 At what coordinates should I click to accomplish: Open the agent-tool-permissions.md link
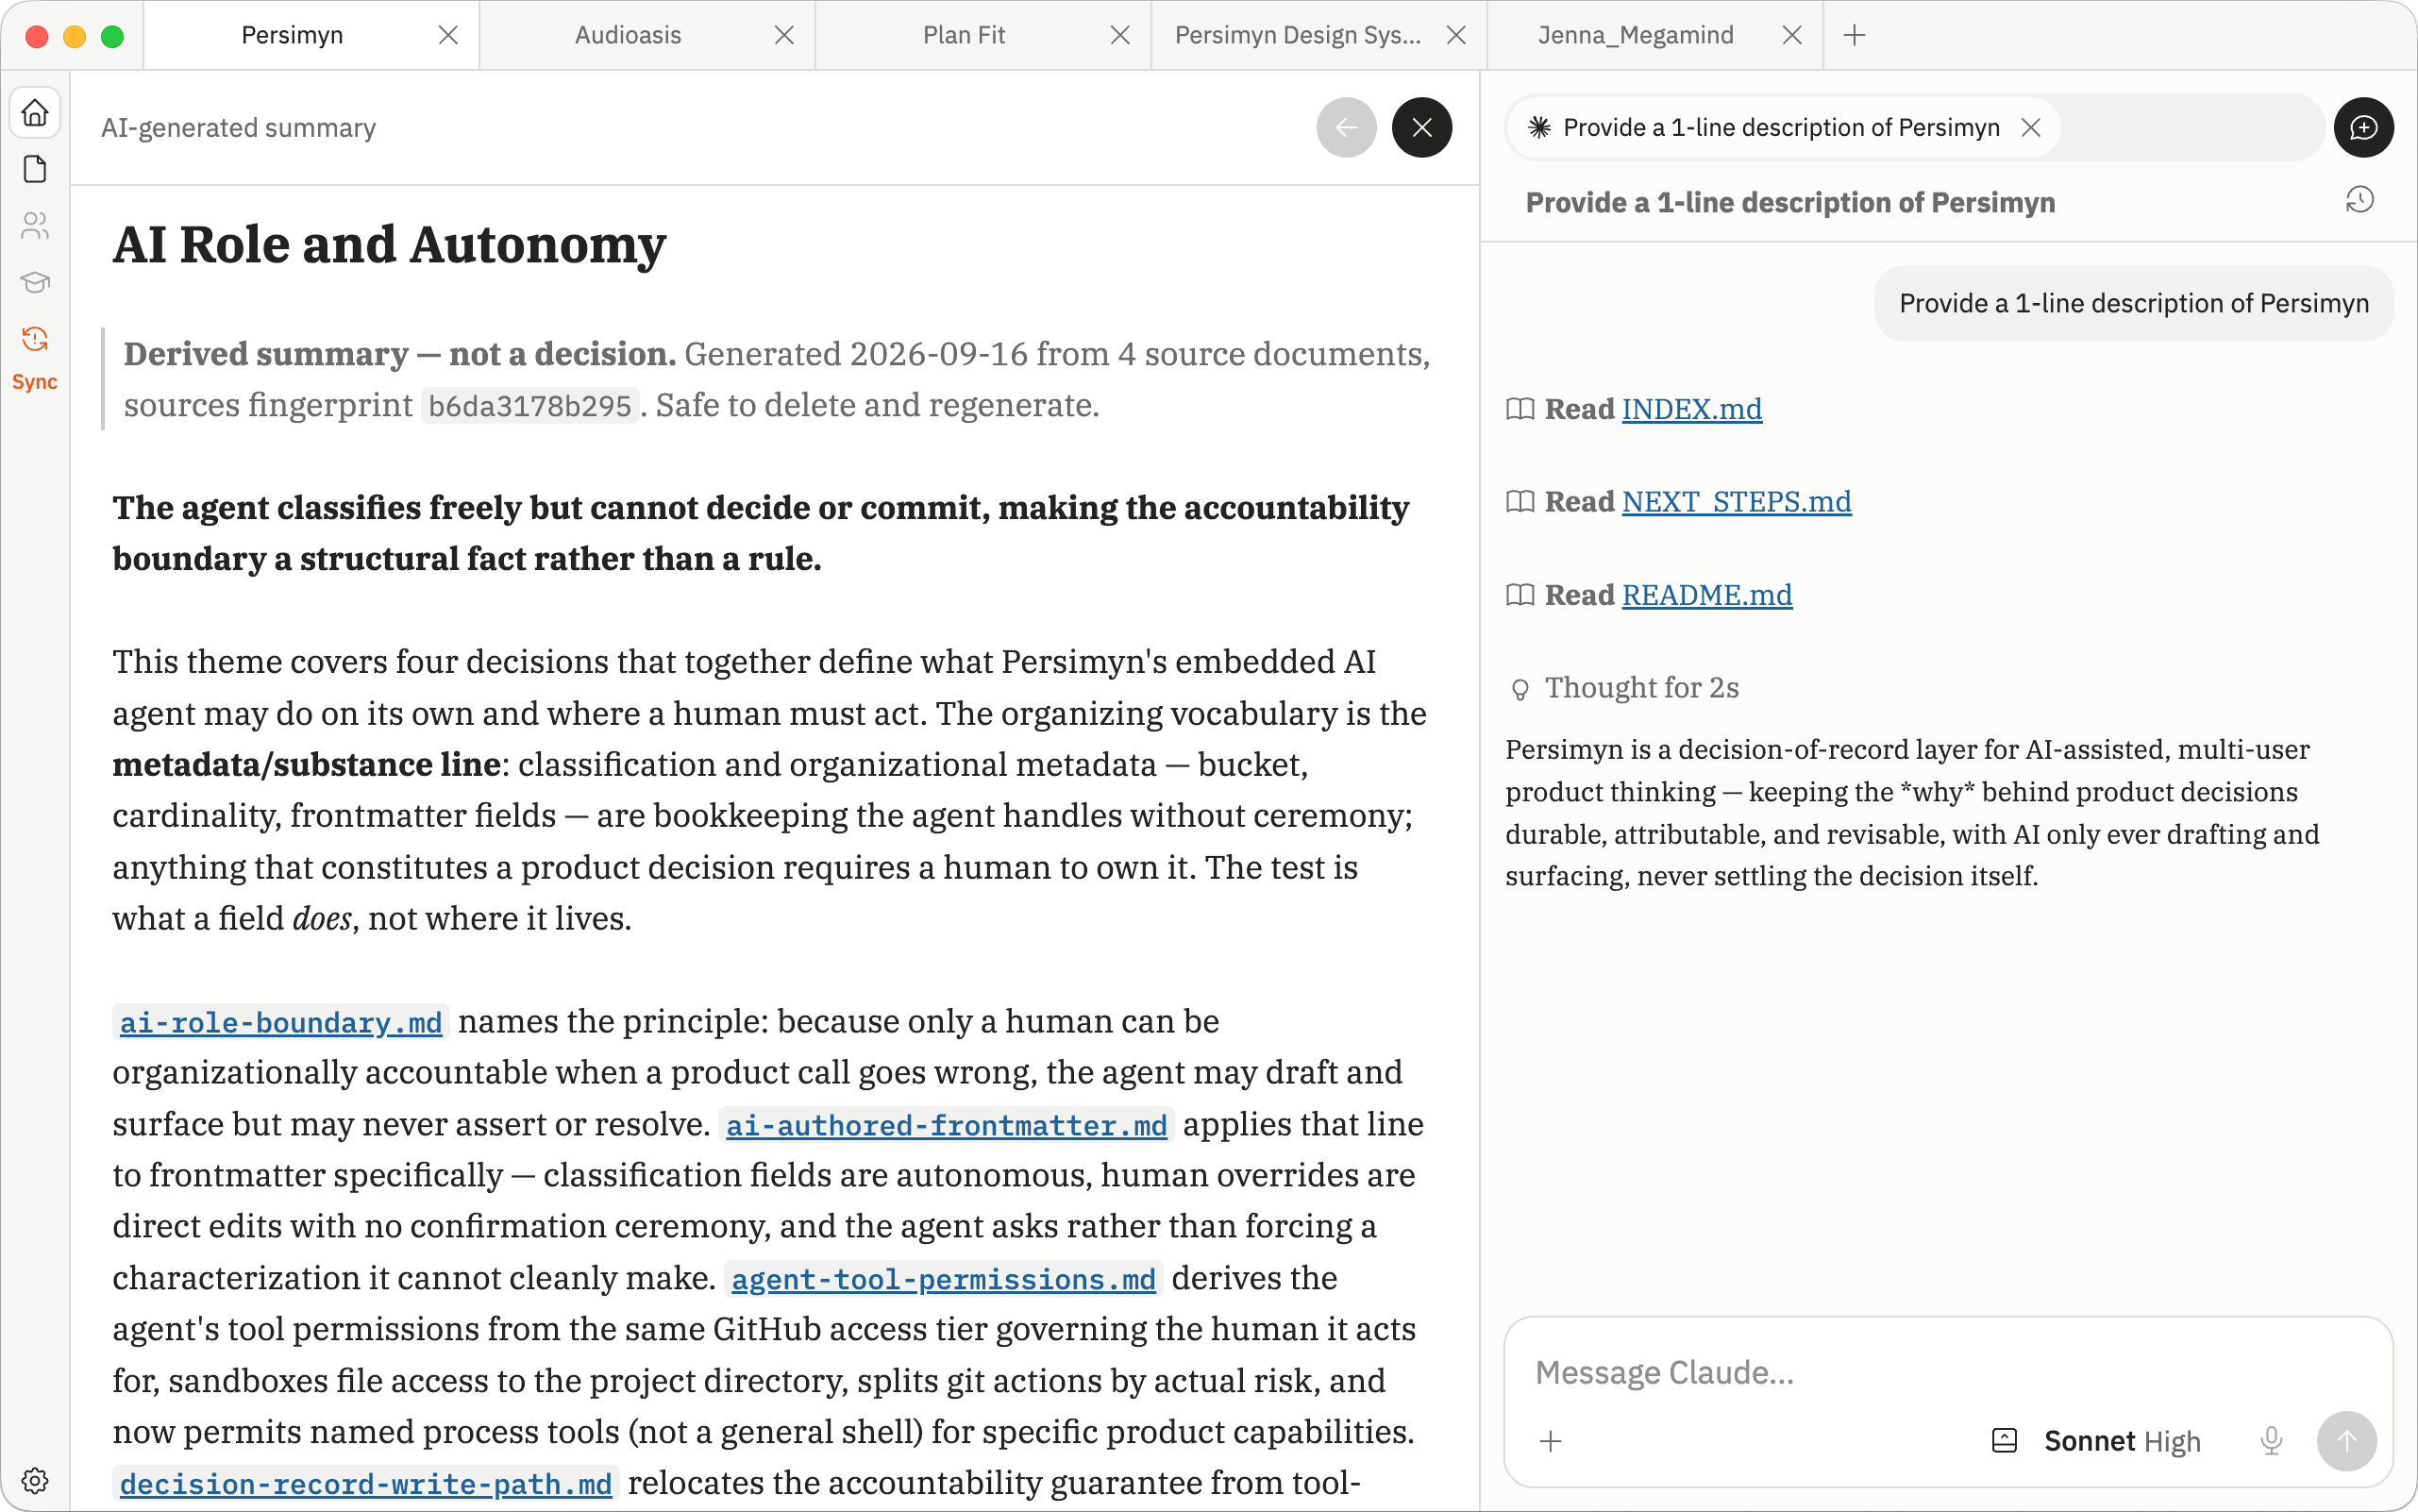[943, 1279]
